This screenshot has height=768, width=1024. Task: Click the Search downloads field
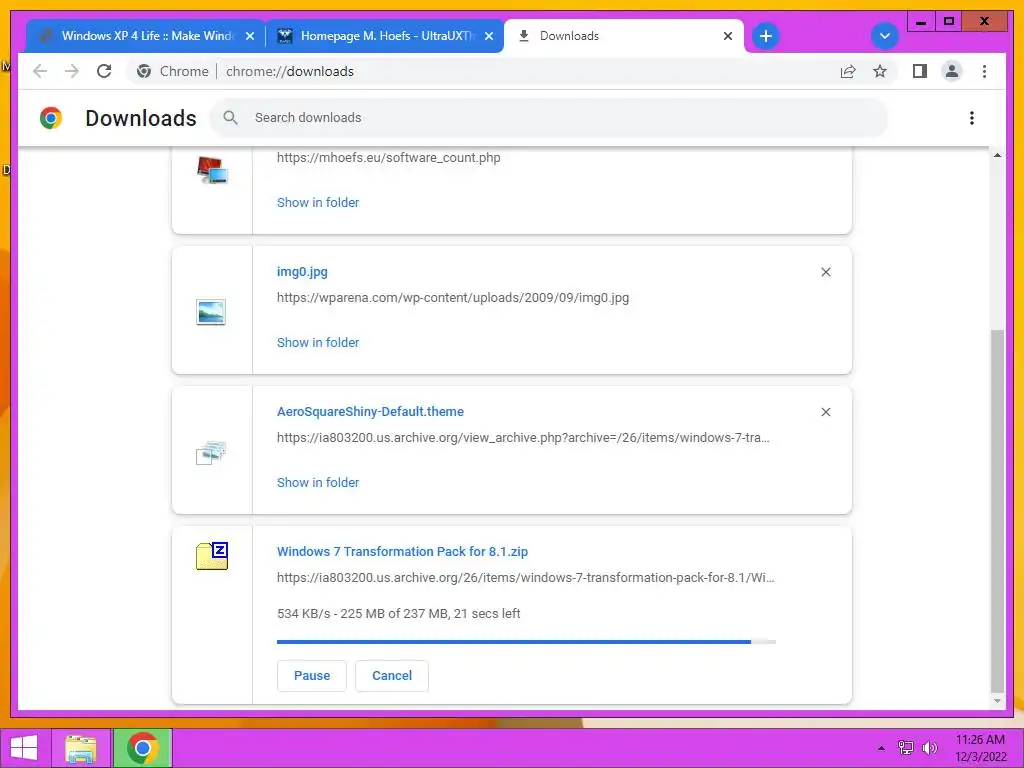549,118
